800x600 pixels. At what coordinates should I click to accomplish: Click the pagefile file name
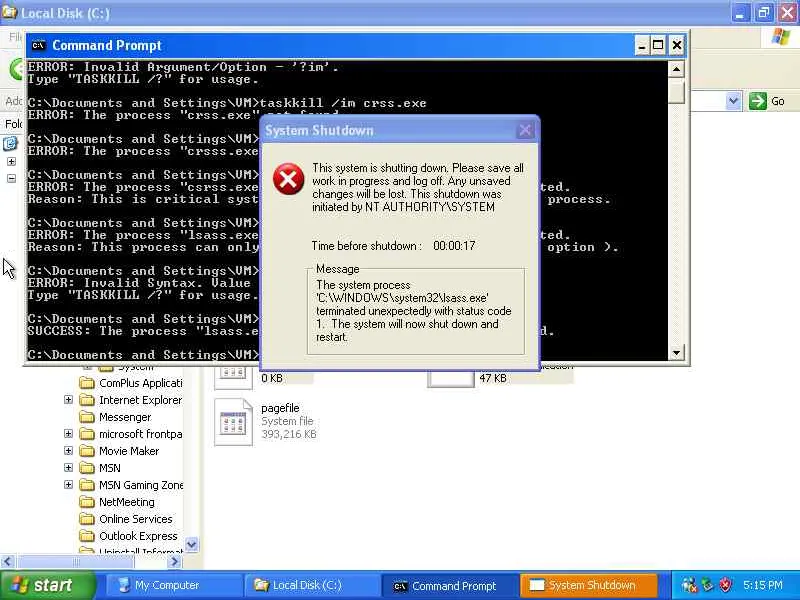pos(280,408)
